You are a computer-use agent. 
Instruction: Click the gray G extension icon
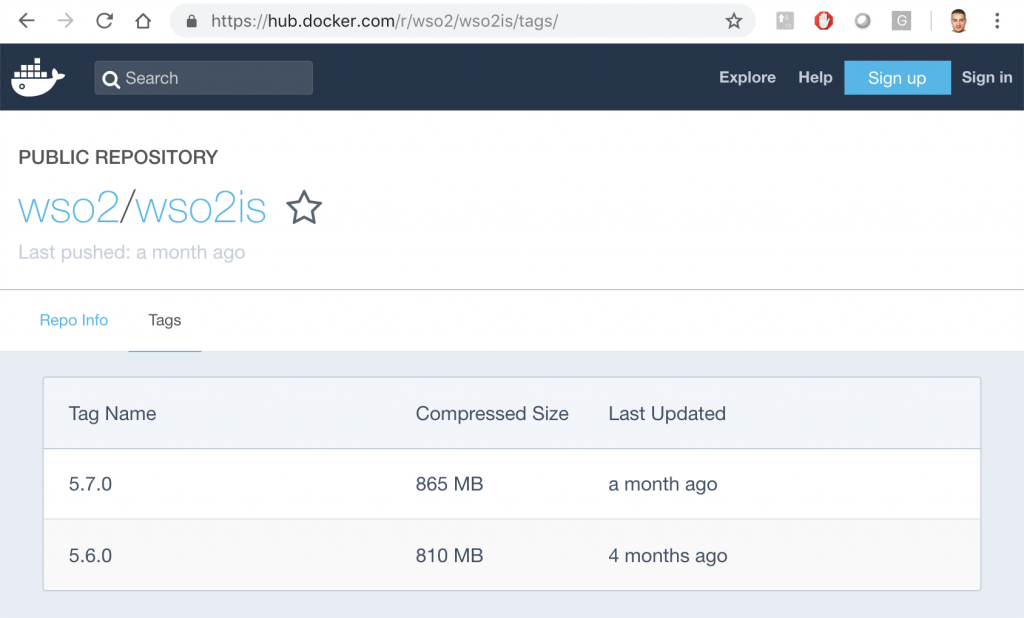click(x=901, y=21)
